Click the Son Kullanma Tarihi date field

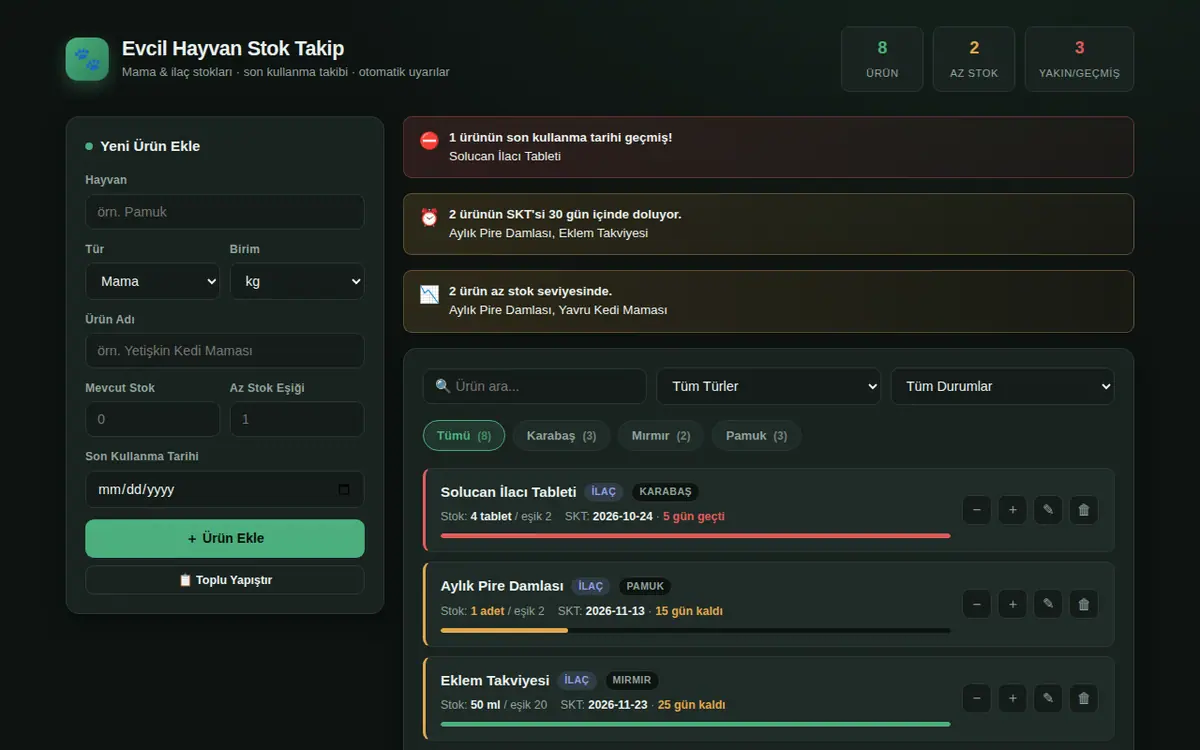pos(225,490)
